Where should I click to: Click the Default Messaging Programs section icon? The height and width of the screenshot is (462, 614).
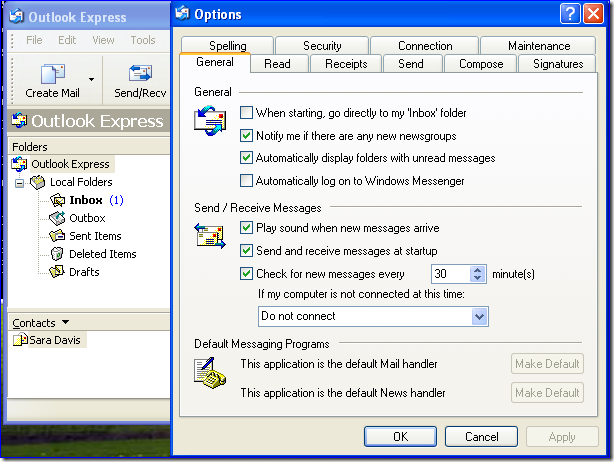coord(210,373)
